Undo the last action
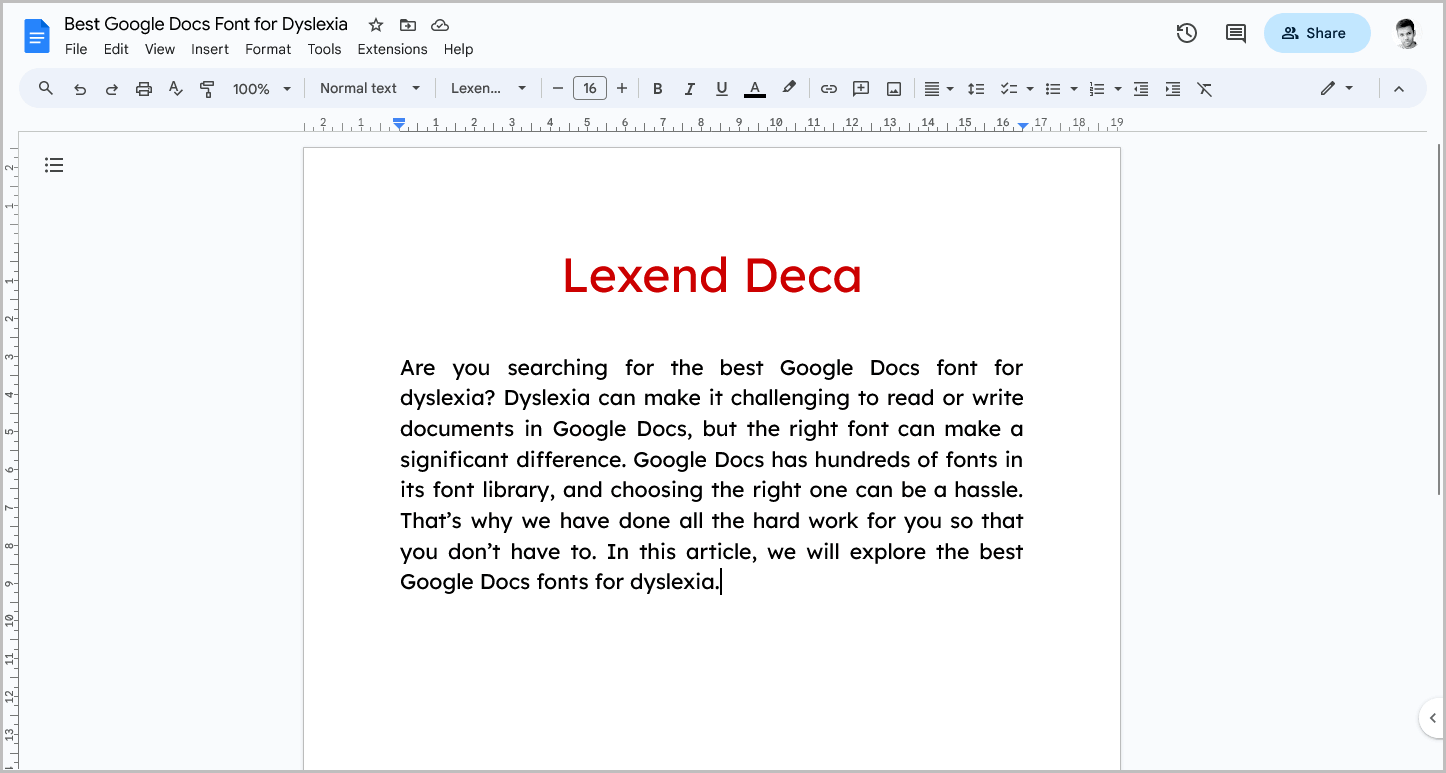1446x773 pixels. pos(80,89)
